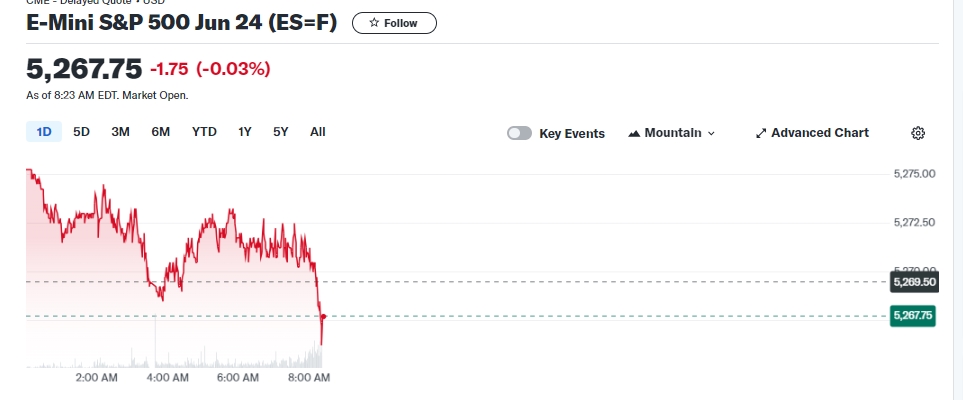This screenshot has width=963, height=400.
Task: Select the 3M time range
Action: coord(120,132)
